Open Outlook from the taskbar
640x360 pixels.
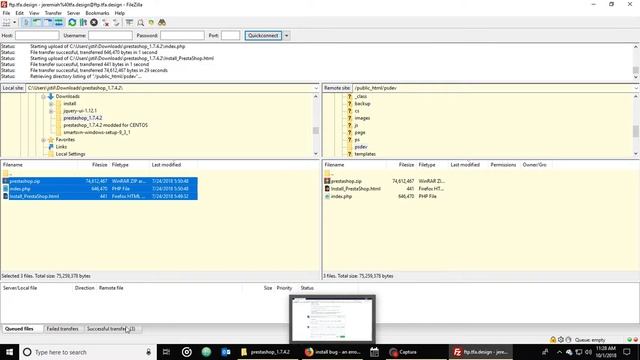coord(226,352)
